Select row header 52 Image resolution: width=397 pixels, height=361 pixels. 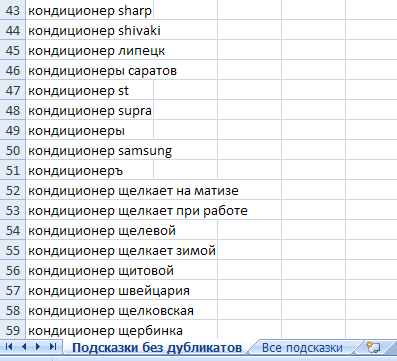(x=13, y=191)
